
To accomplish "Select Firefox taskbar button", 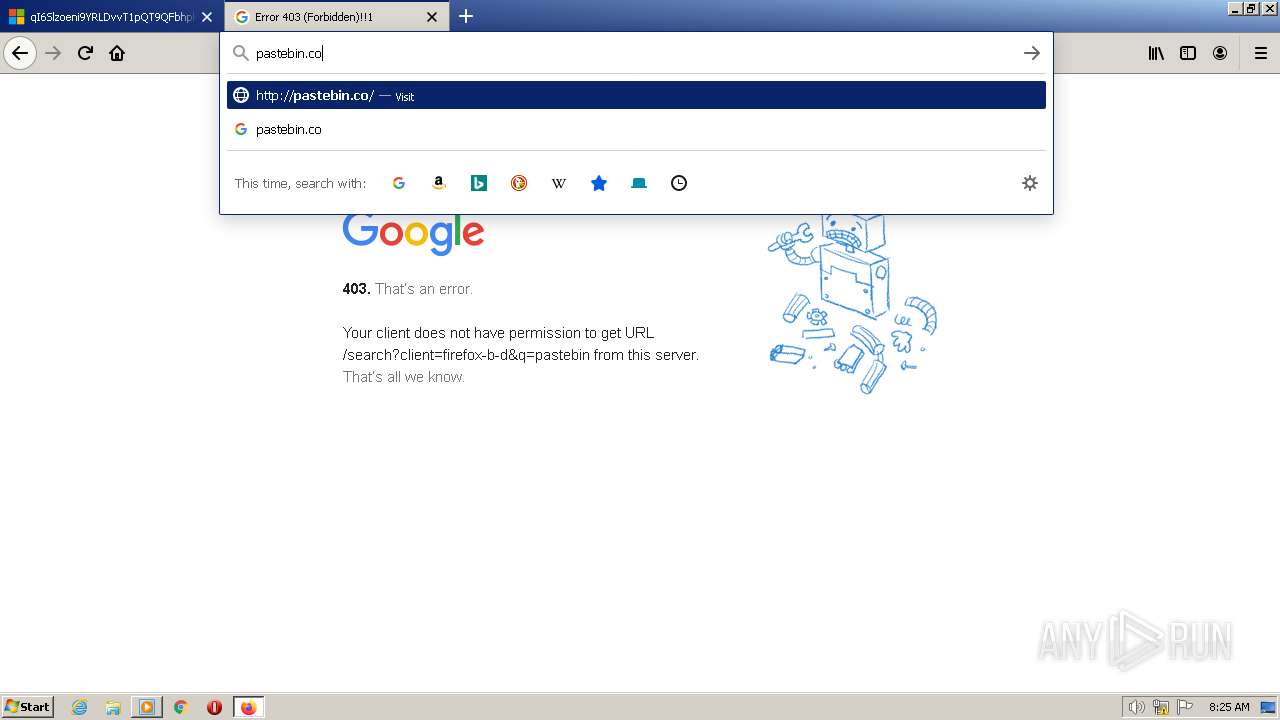I will pos(248,707).
